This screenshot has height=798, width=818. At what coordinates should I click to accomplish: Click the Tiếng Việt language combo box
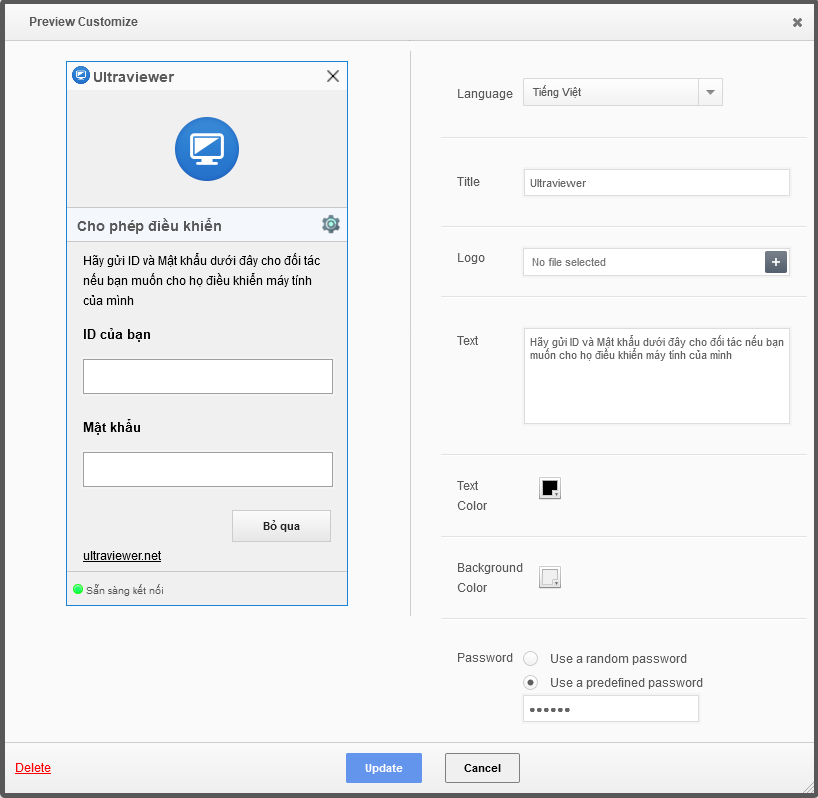[623, 92]
